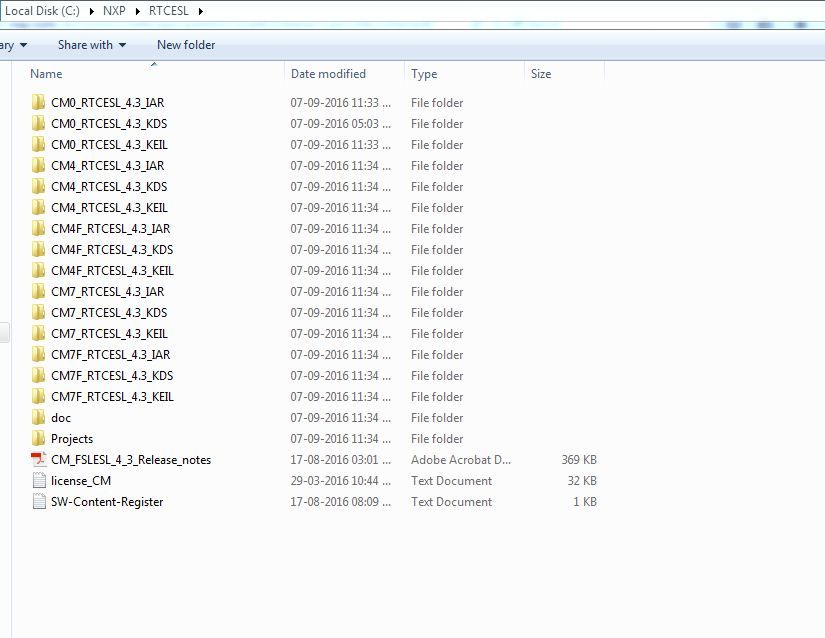
Task: Expand the arrow after RTCESL in address bar
Action: point(200,11)
